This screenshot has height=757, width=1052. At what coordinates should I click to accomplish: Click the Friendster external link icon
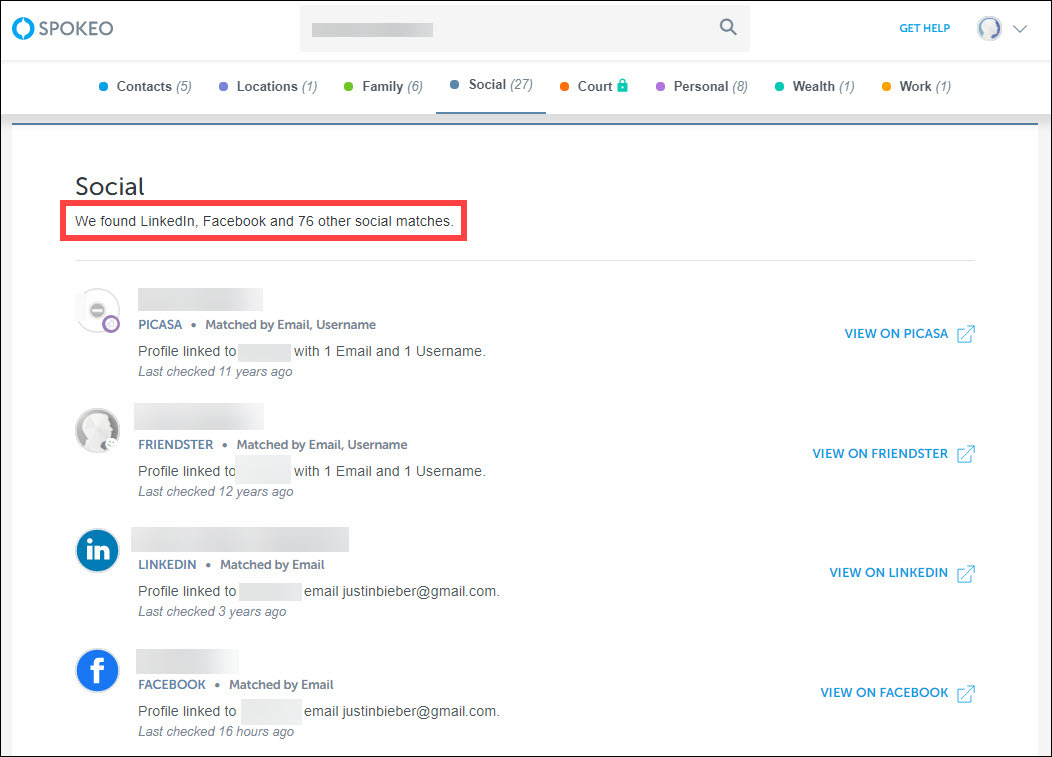coord(966,454)
